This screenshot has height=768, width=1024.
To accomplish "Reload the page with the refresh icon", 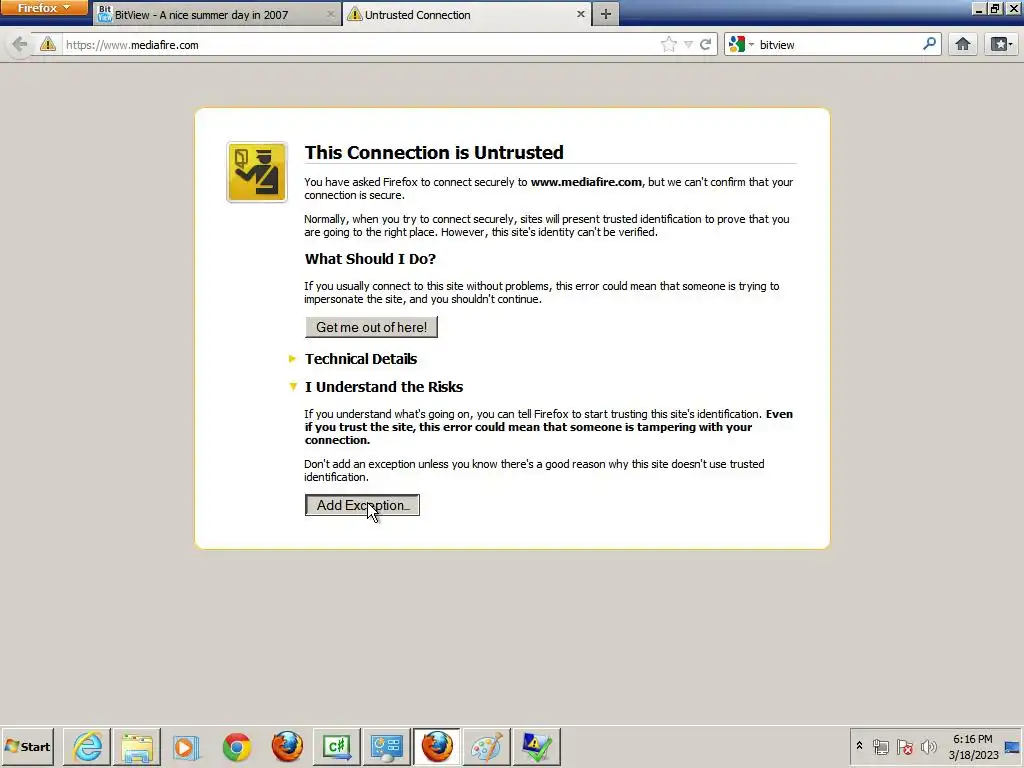I will (705, 44).
